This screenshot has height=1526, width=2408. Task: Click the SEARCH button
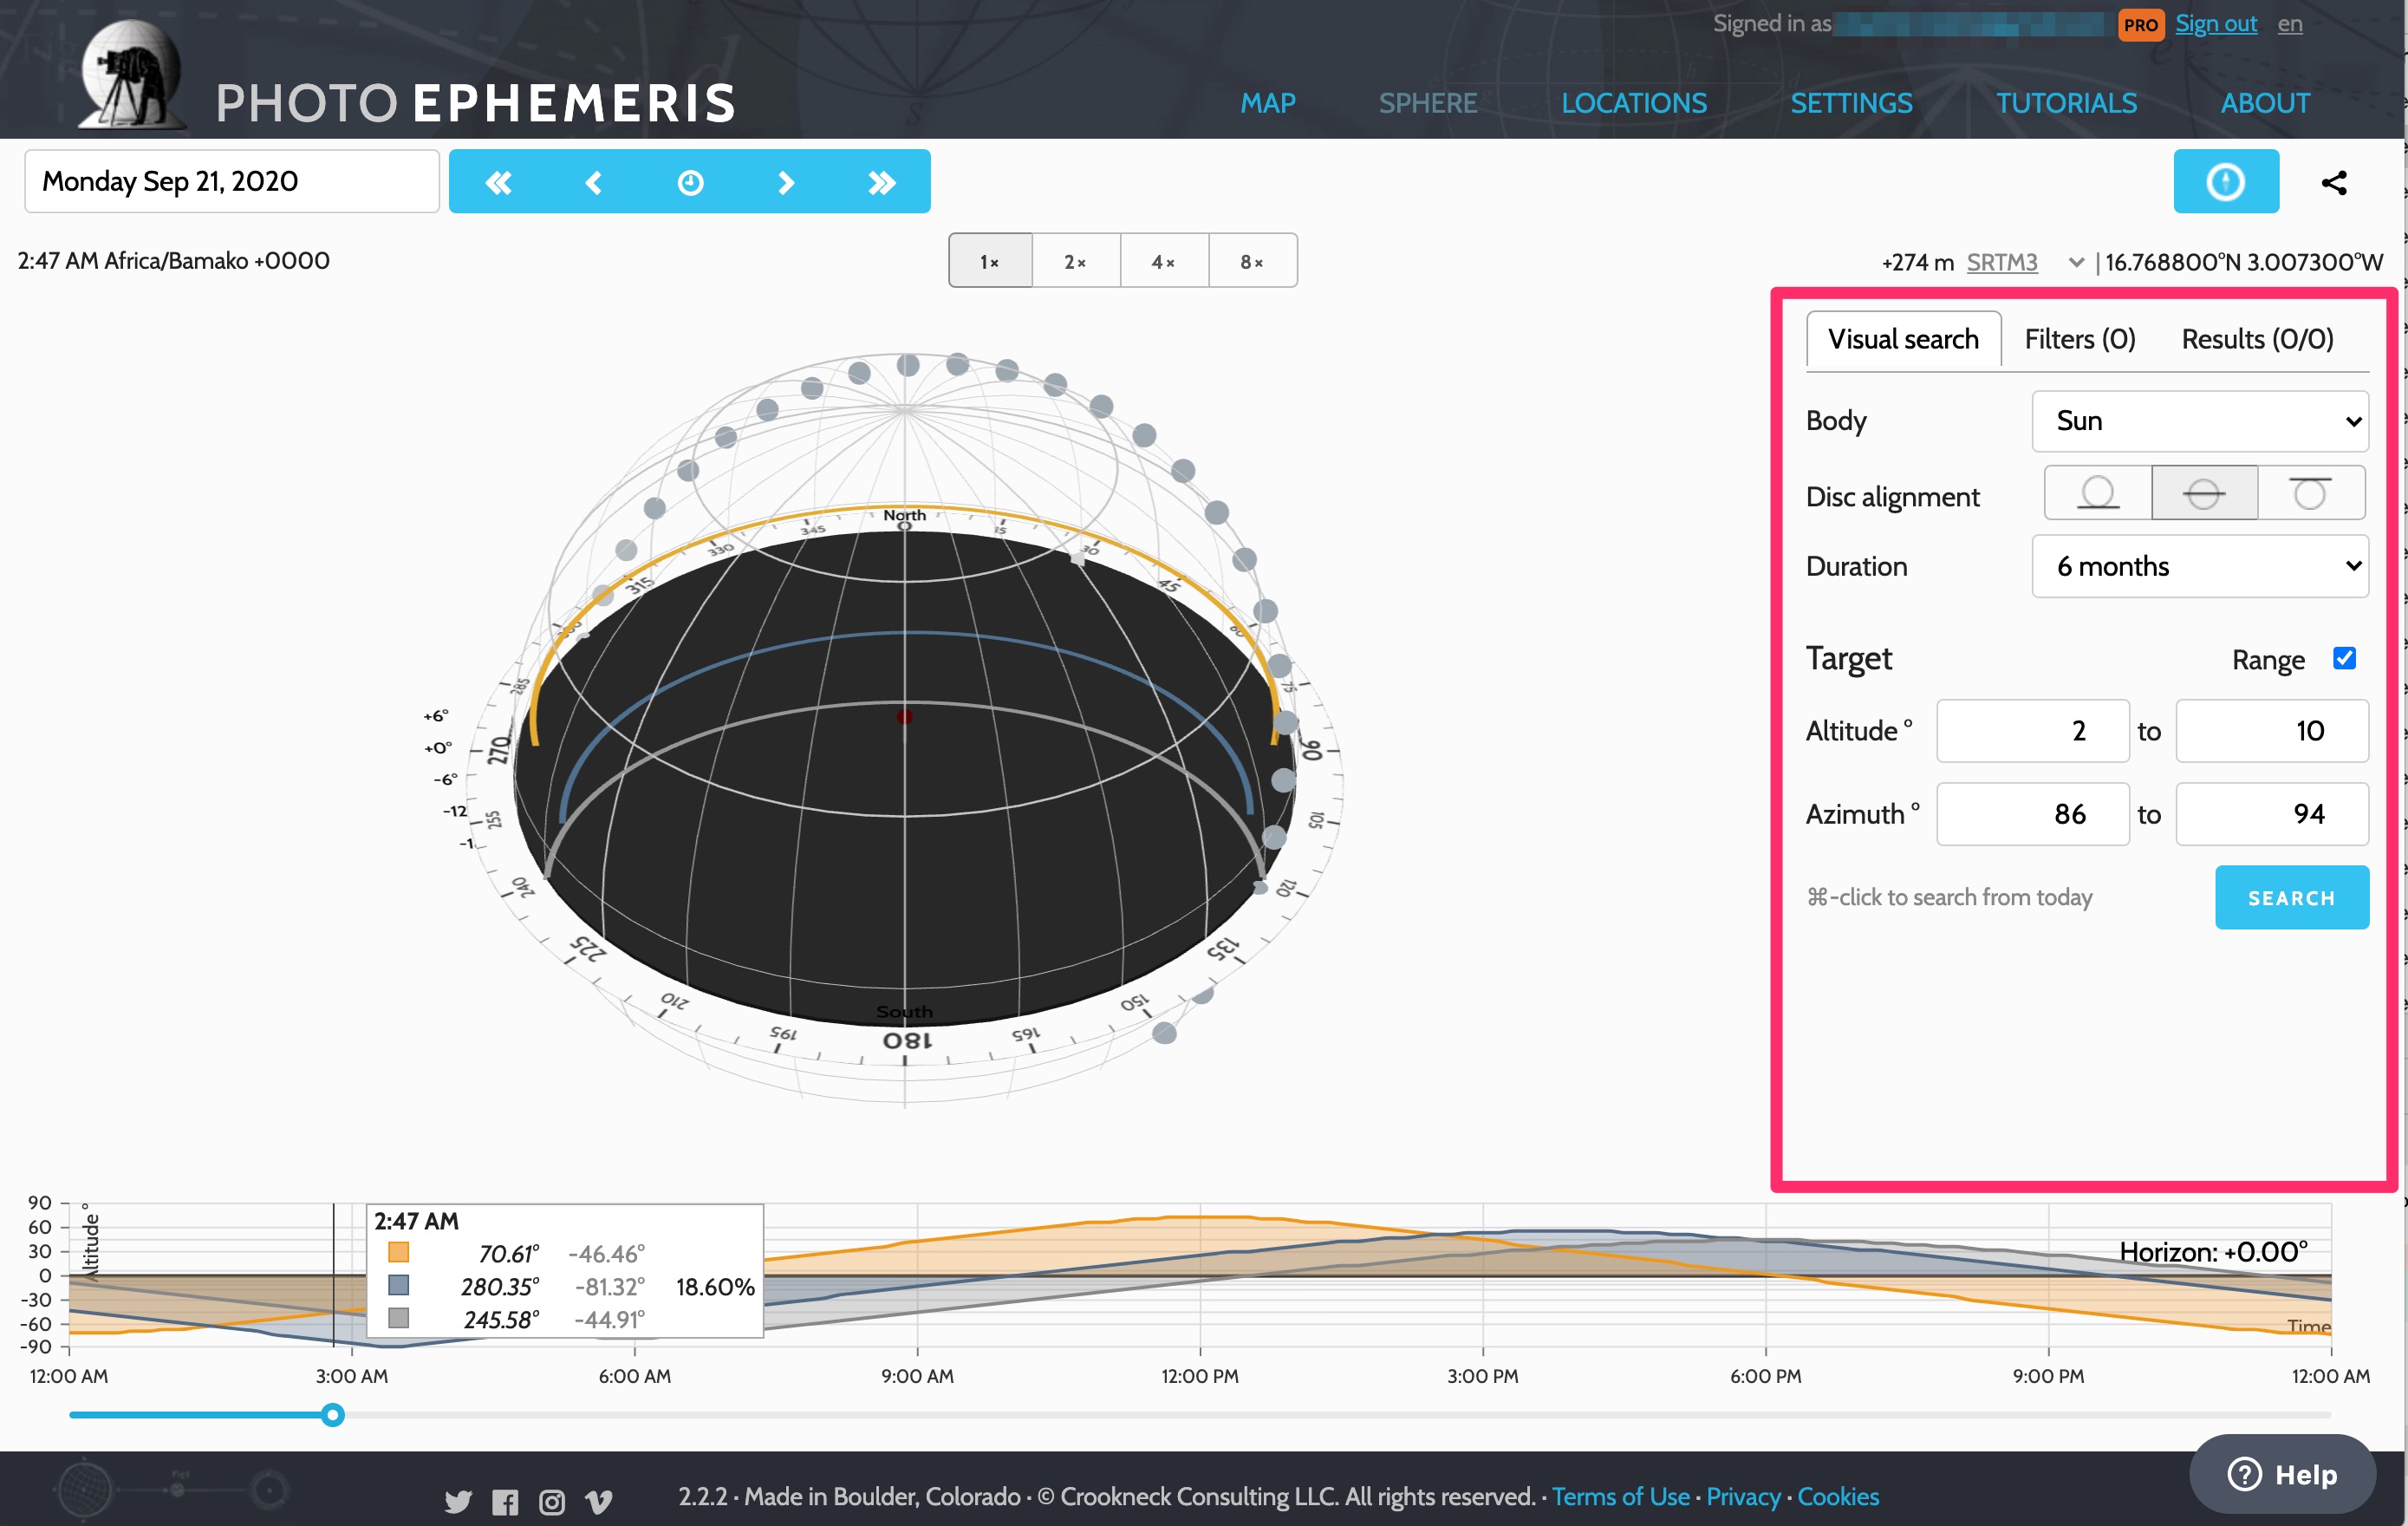[x=2291, y=897]
